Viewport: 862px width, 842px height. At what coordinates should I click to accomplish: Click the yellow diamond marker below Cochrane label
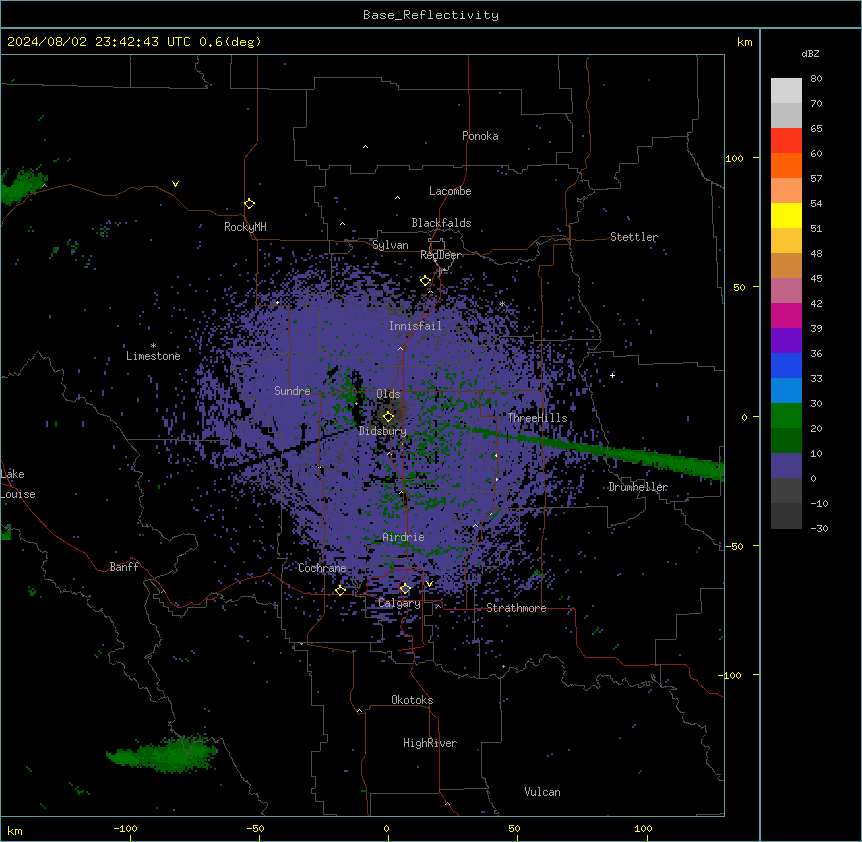pos(341,591)
